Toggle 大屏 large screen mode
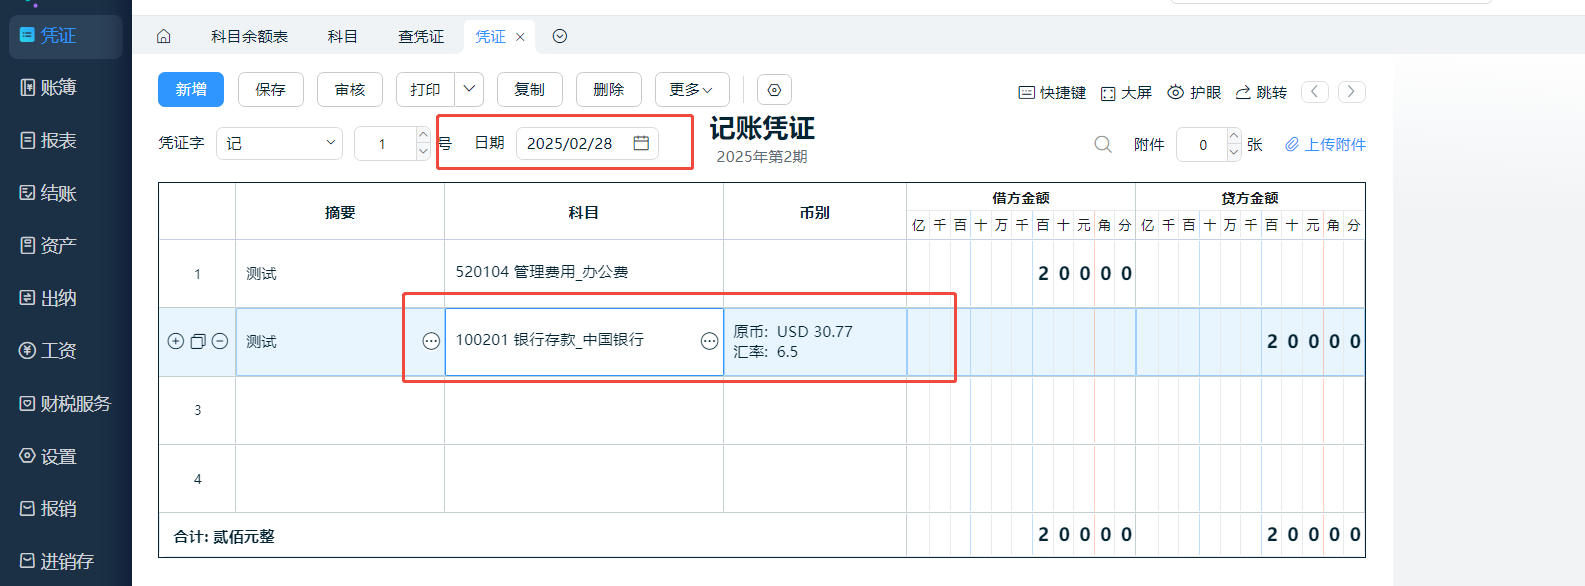Image resolution: width=1585 pixels, height=586 pixels. 1126,92
